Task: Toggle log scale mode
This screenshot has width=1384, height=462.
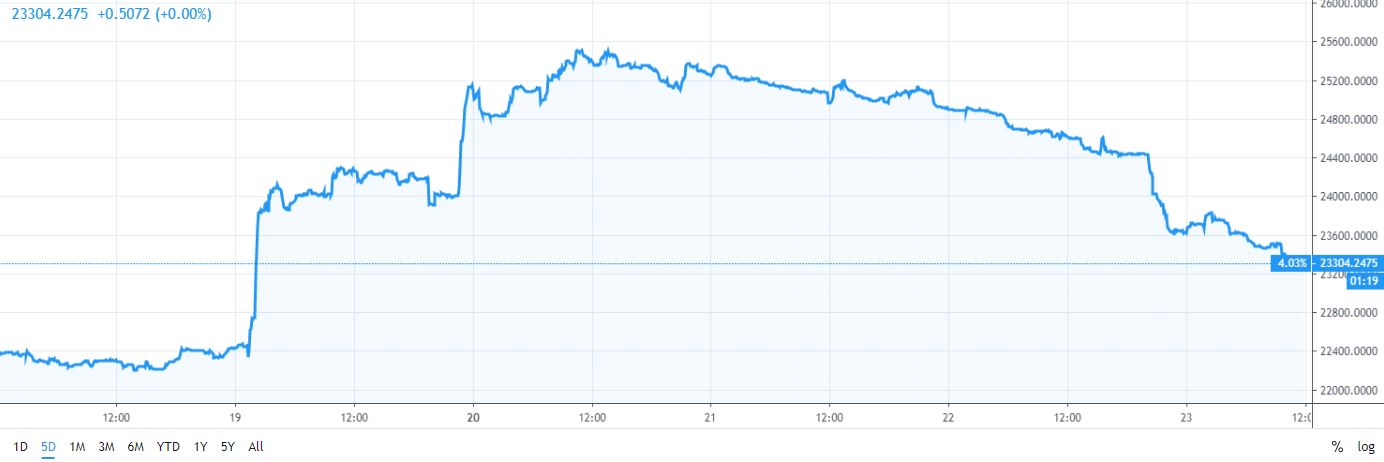Action: [1365, 447]
